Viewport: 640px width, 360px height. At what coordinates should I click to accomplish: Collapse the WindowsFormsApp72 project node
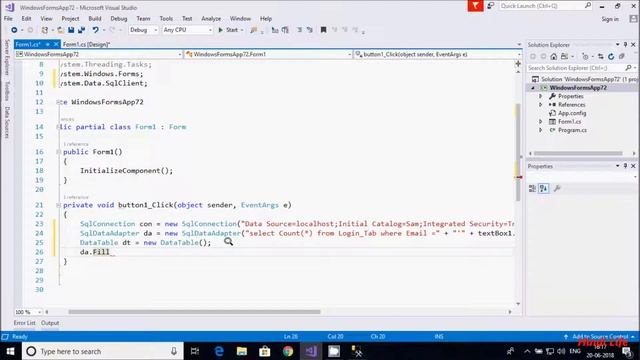[533, 88]
